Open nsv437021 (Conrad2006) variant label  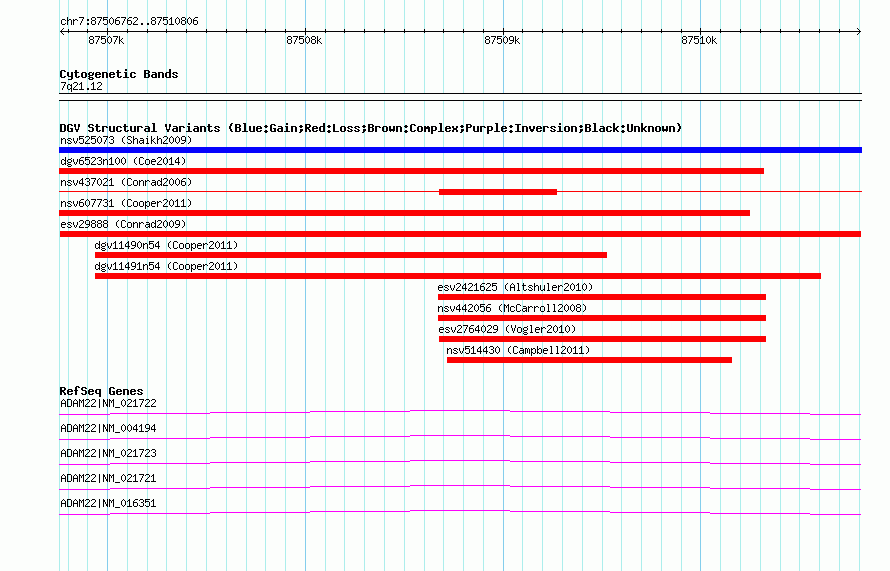click(126, 182)
